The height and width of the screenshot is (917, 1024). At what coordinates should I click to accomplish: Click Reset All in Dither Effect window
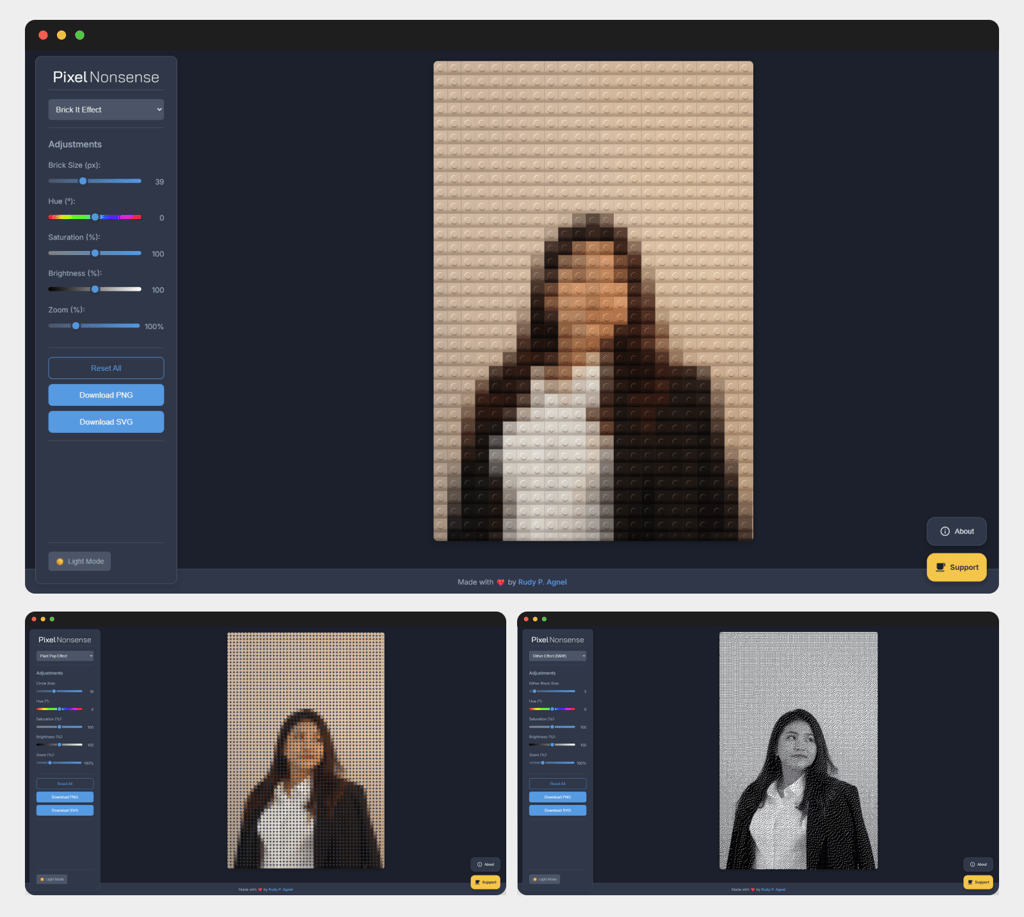558,784
